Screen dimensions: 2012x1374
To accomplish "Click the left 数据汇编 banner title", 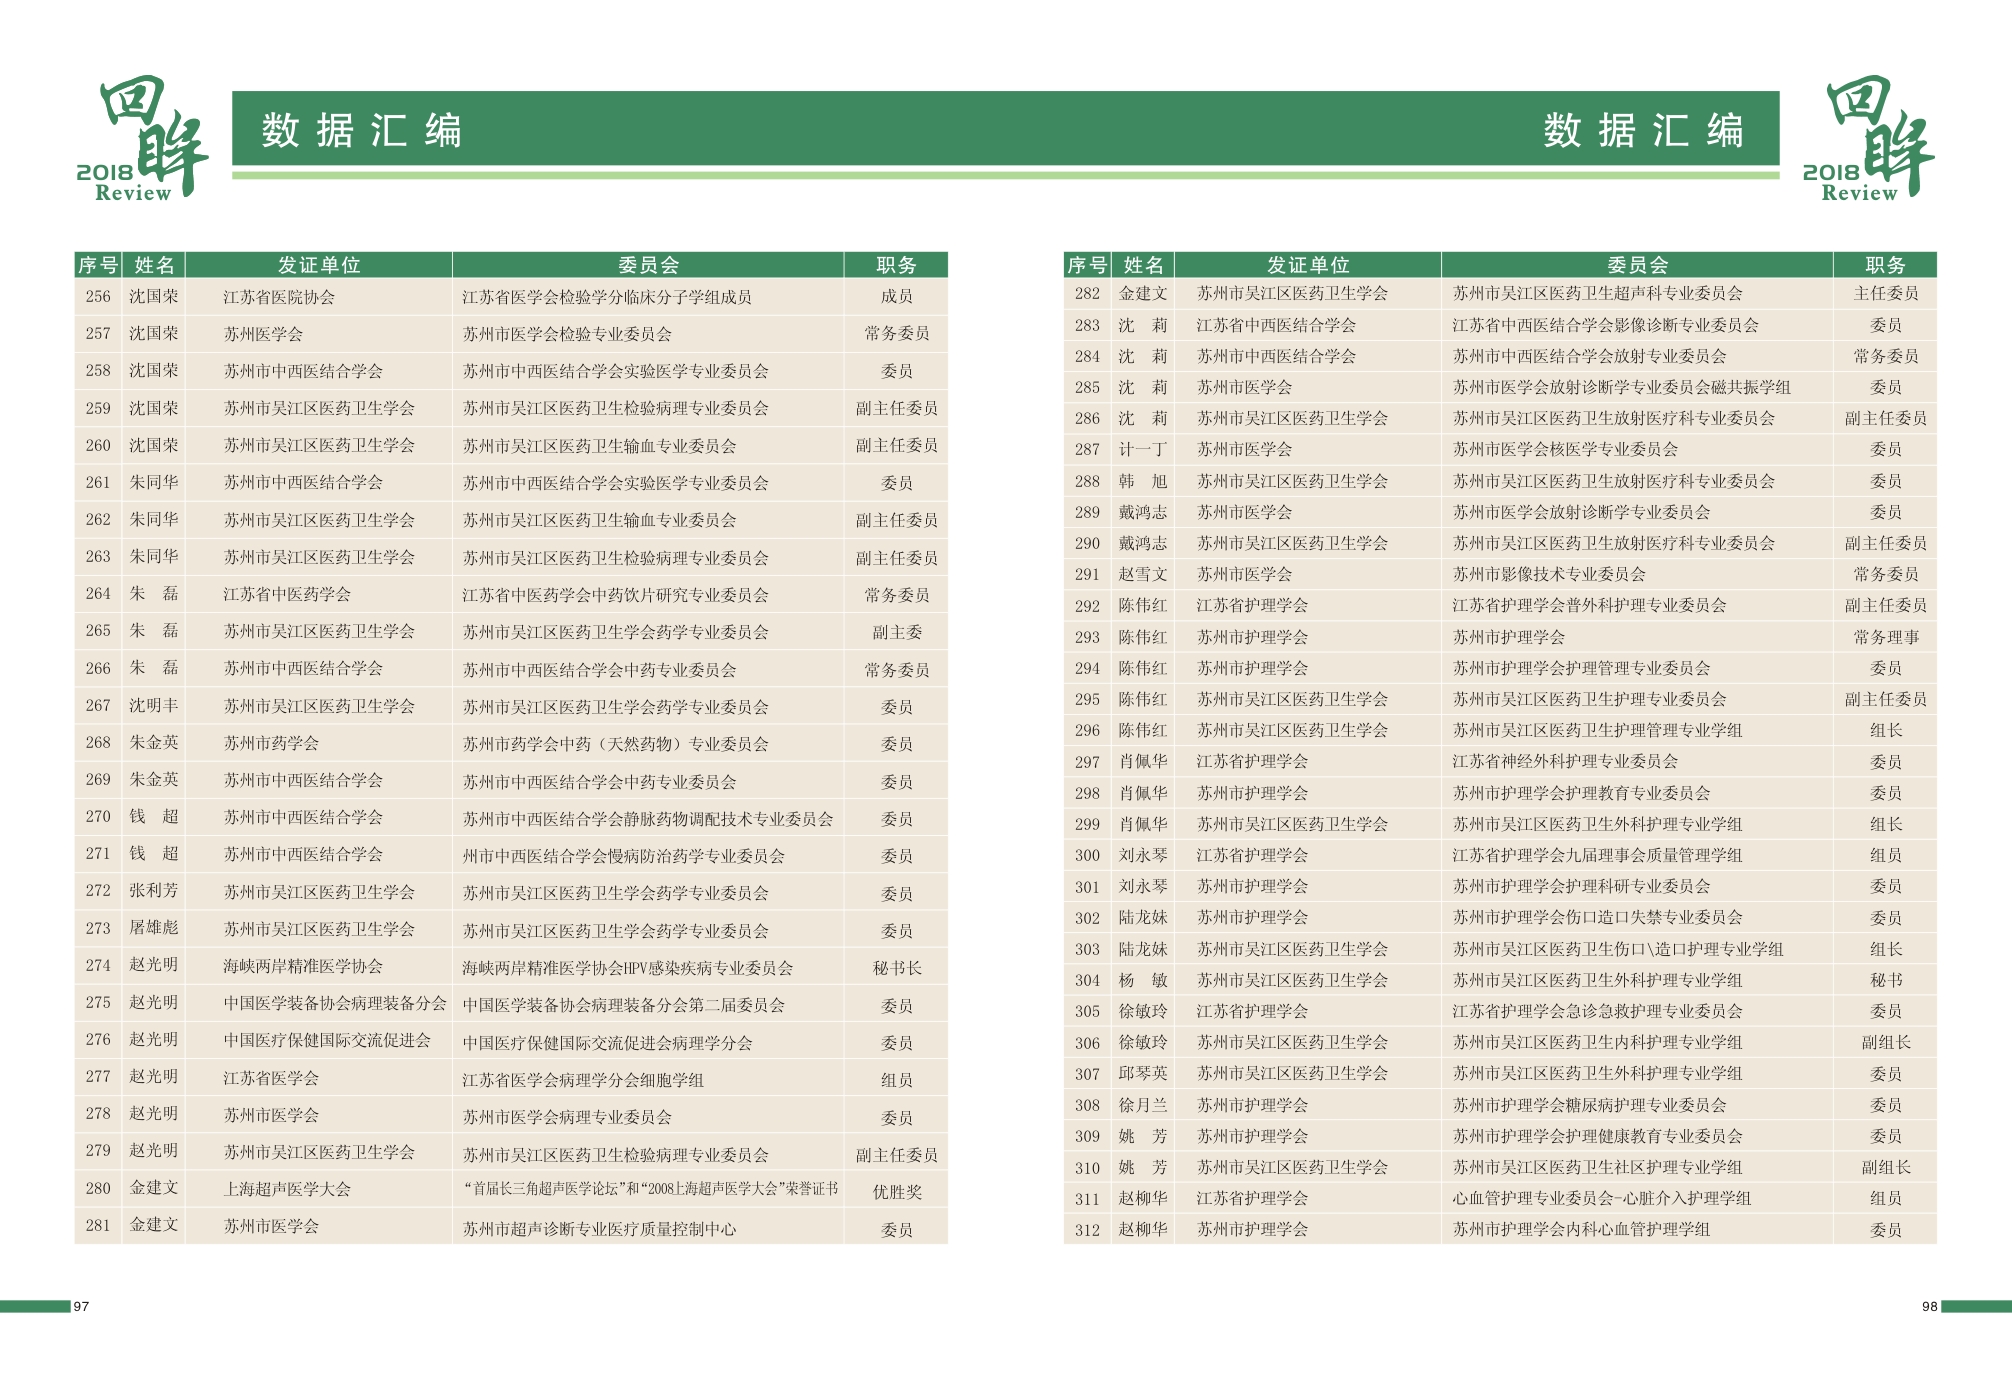I will click(x=361, y=131).
